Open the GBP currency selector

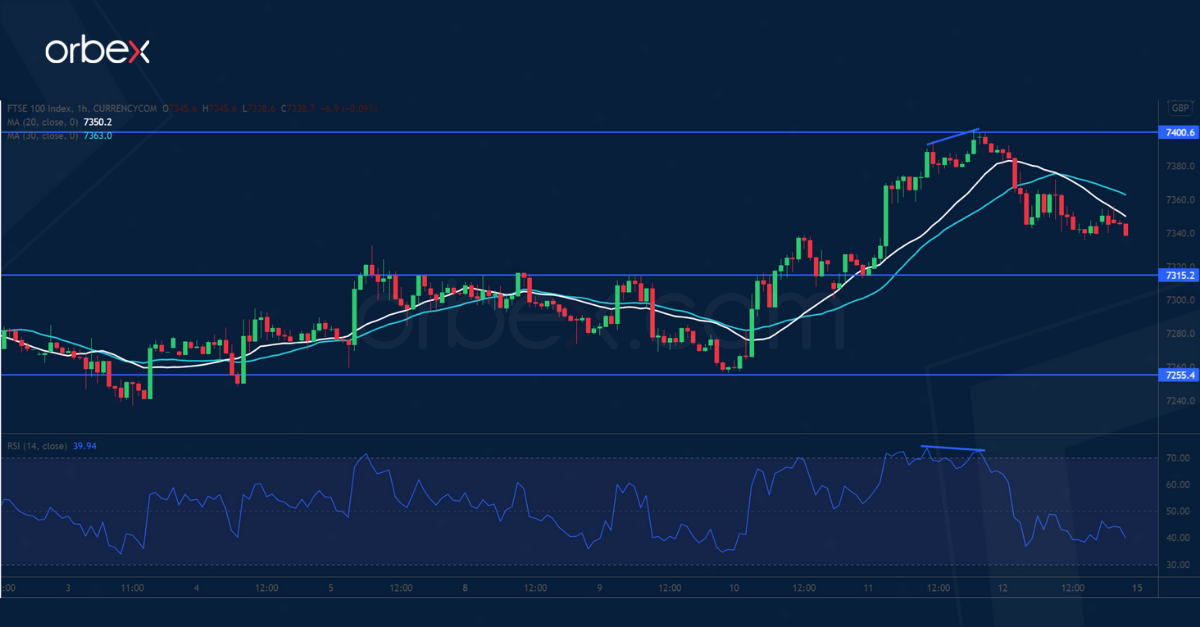[x=1180, y=107]
